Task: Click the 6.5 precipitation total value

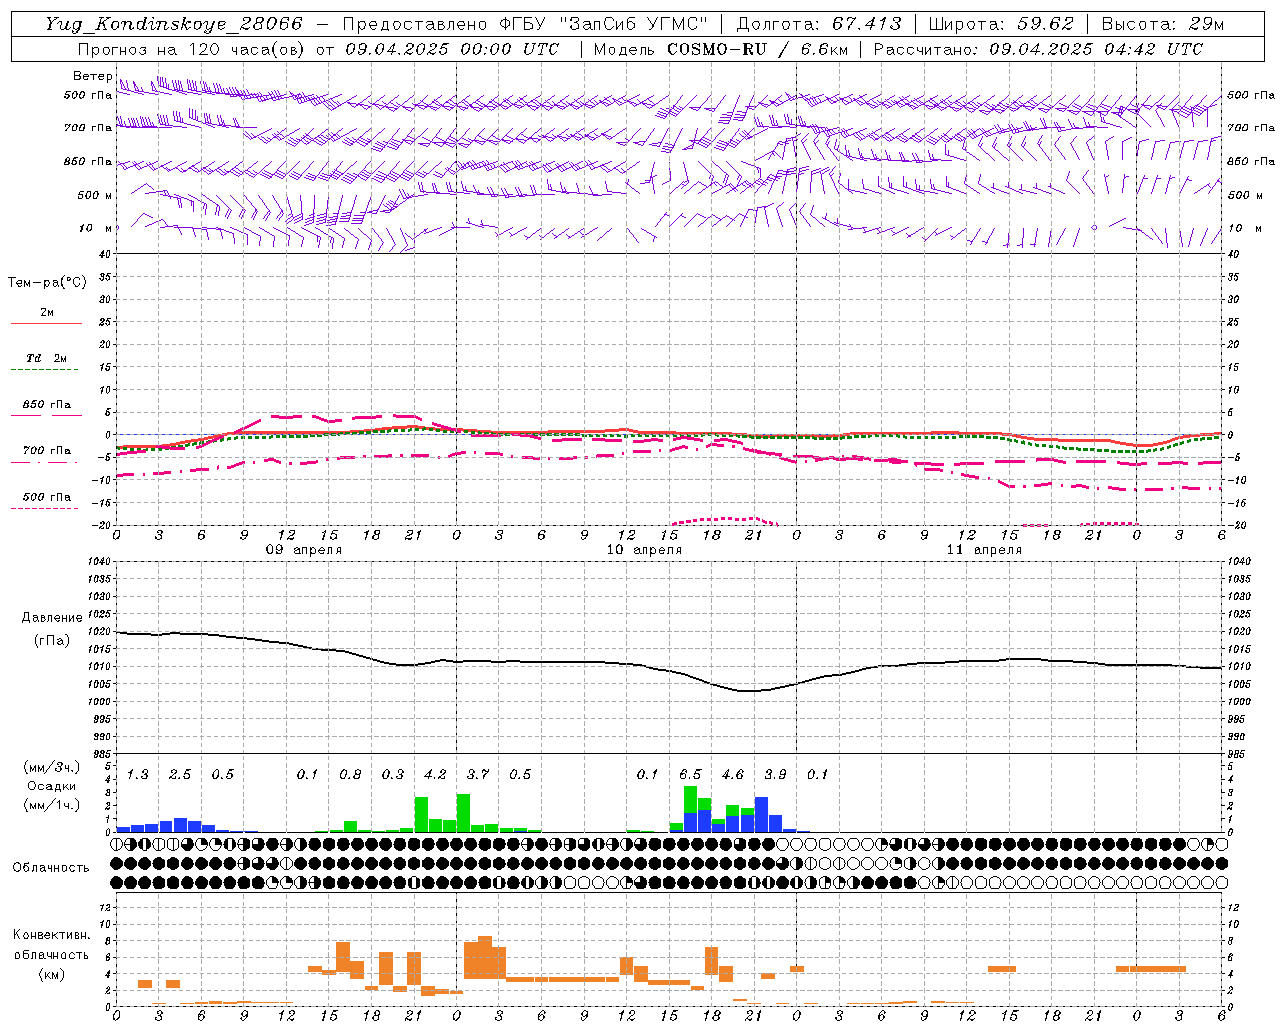Action: (690, 774)
